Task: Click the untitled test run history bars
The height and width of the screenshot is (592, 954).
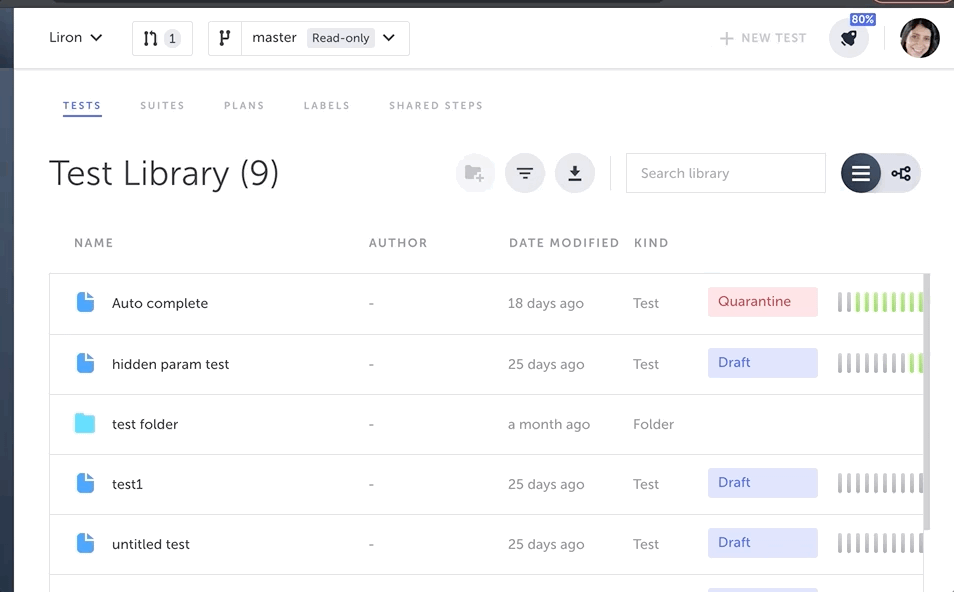Action: pos(880,543)
